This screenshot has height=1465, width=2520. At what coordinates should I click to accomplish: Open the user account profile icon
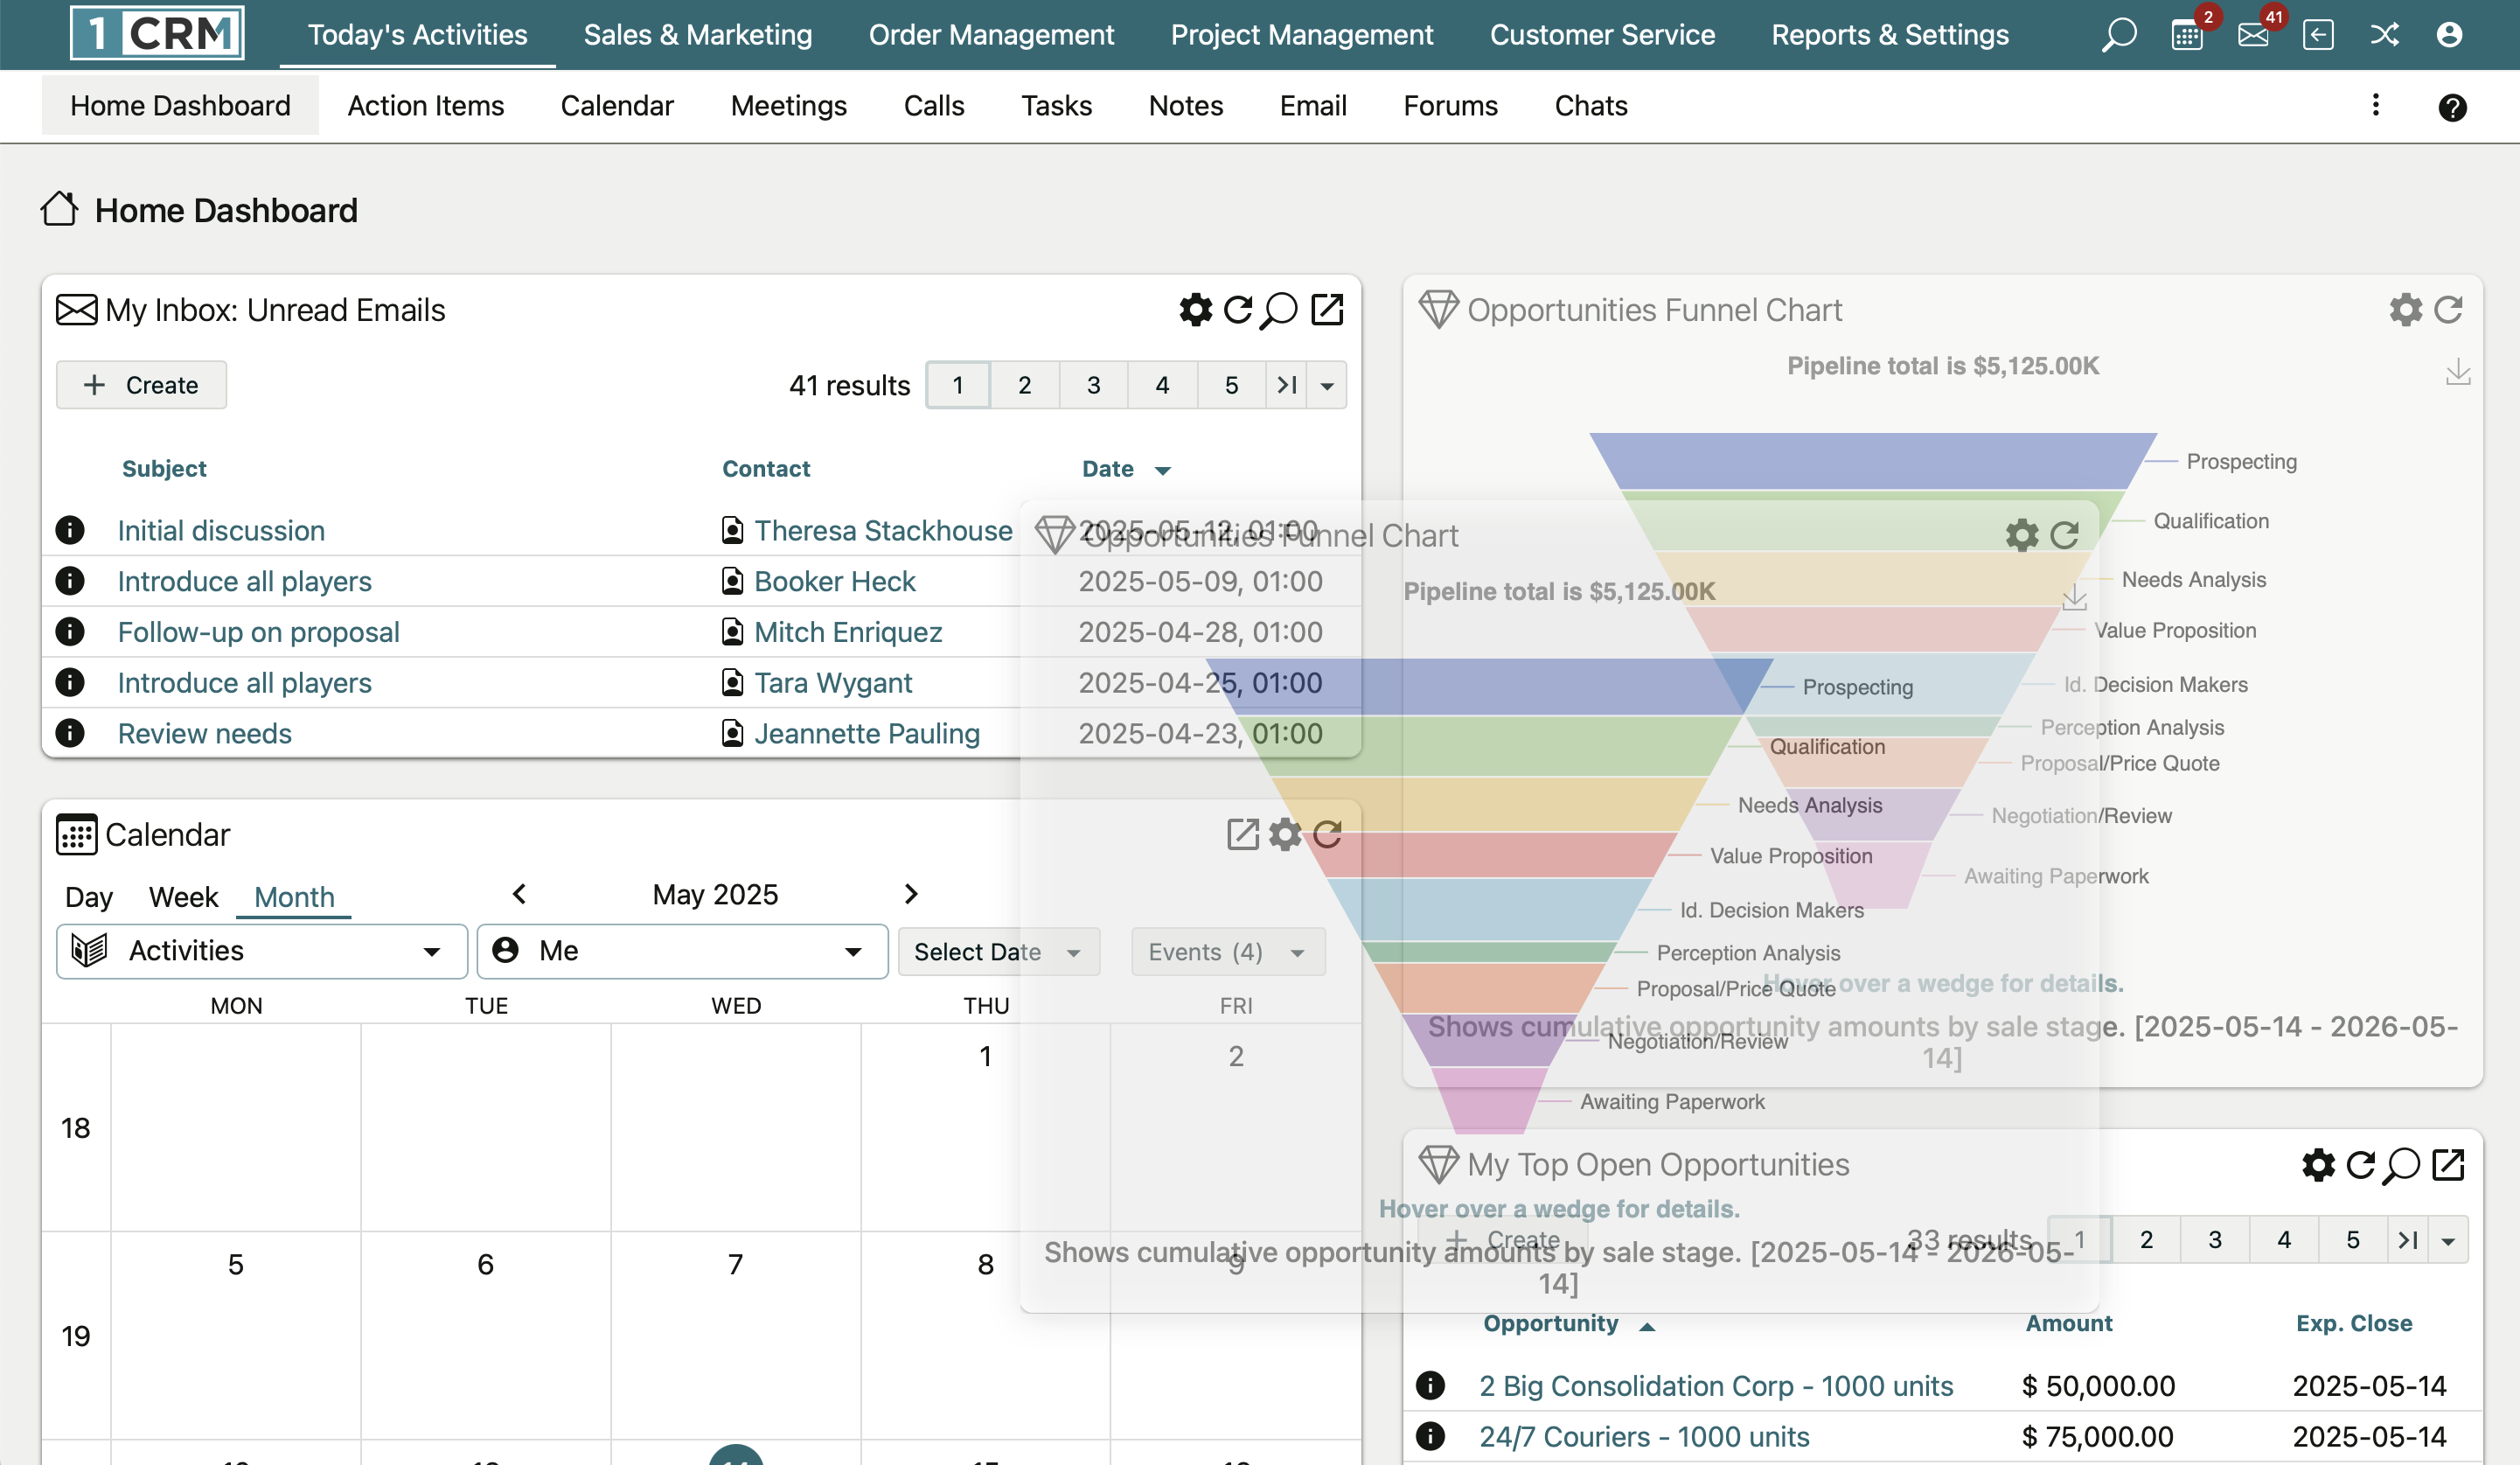pyautogui.click(x=2449, y=34)
